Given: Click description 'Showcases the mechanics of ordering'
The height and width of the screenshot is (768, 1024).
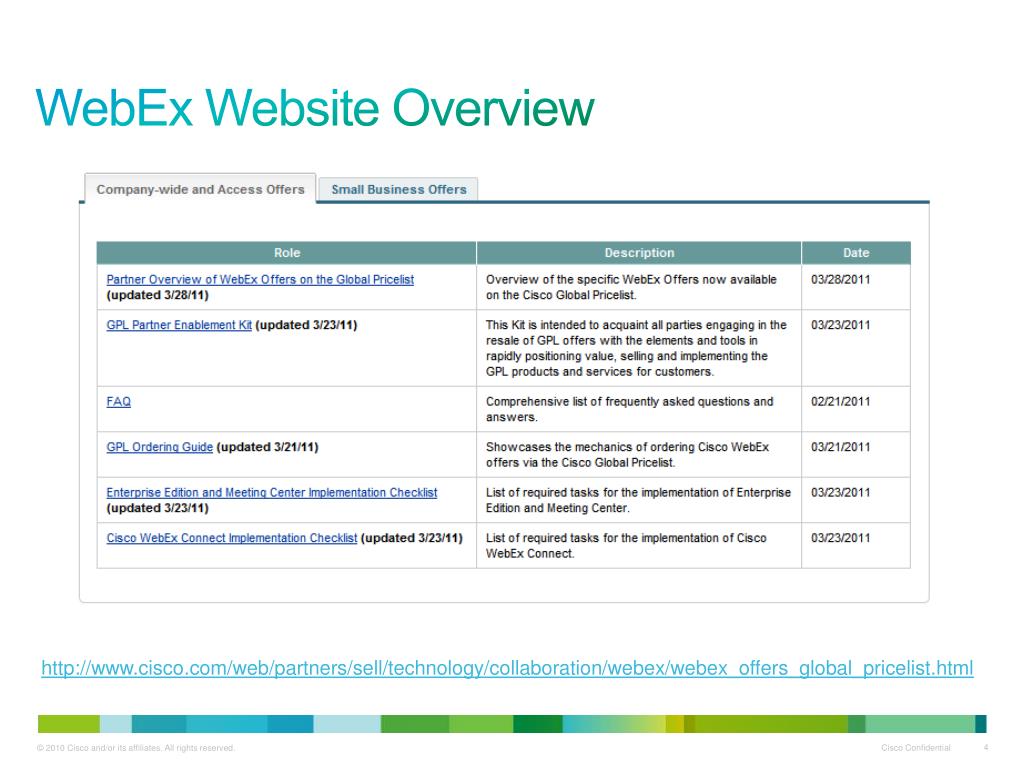Looking at the screenshot, I should (627, 455).
